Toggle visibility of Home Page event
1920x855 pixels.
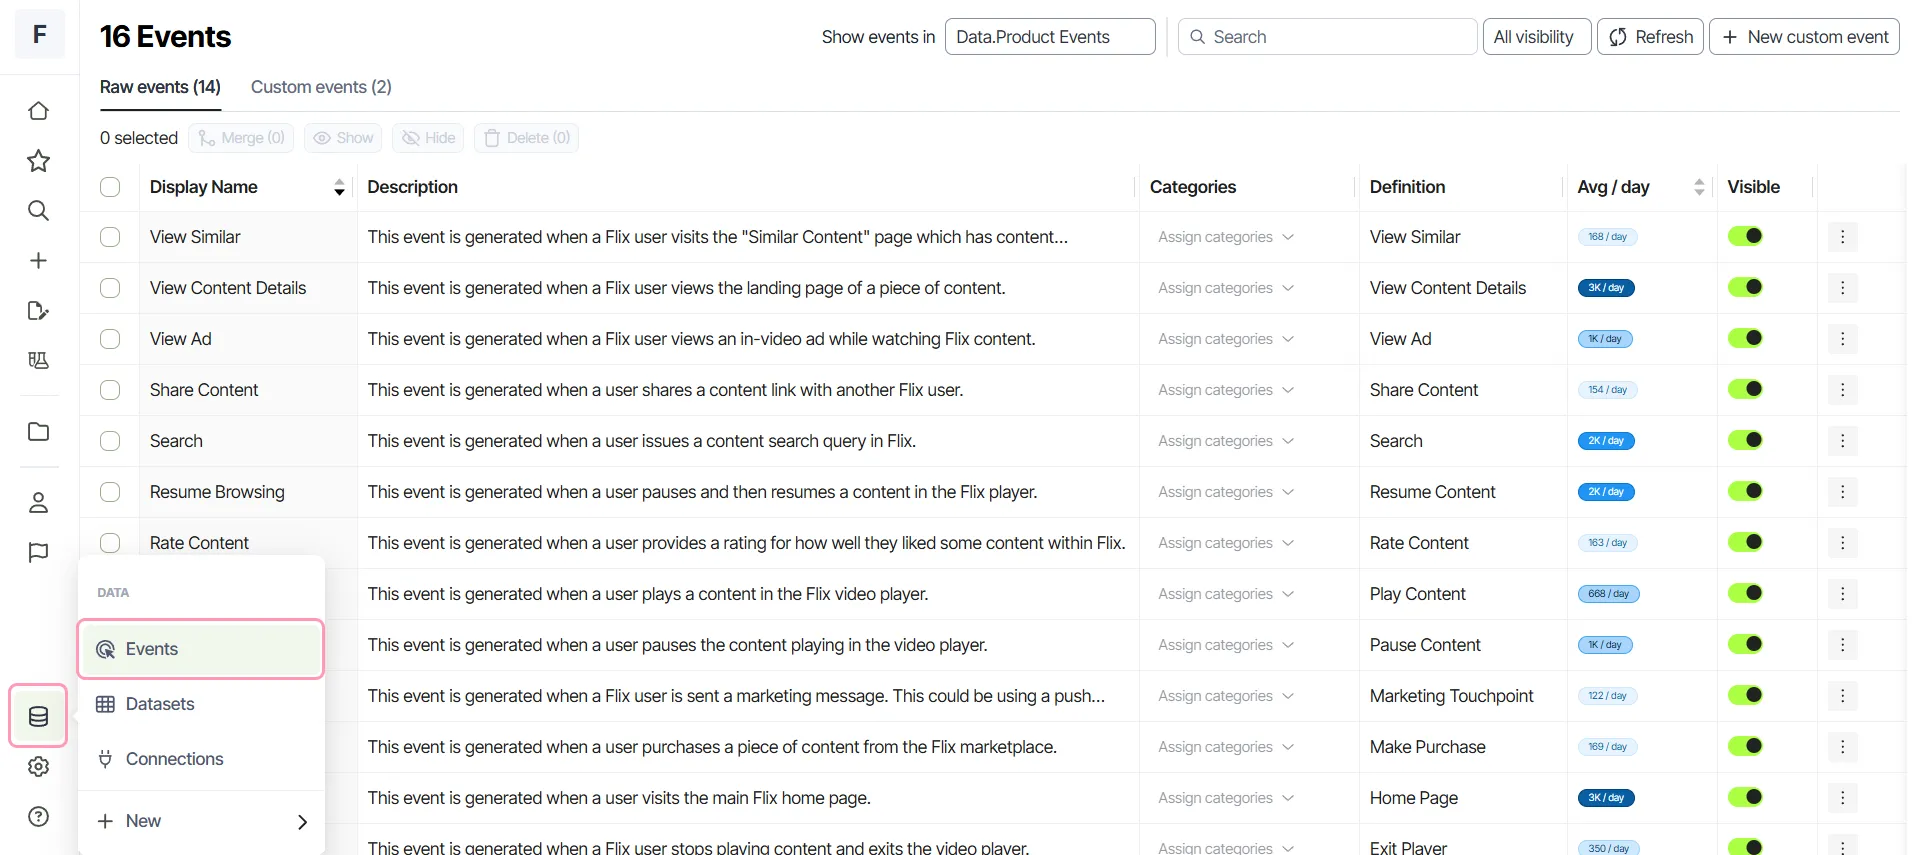(1745, 797)
